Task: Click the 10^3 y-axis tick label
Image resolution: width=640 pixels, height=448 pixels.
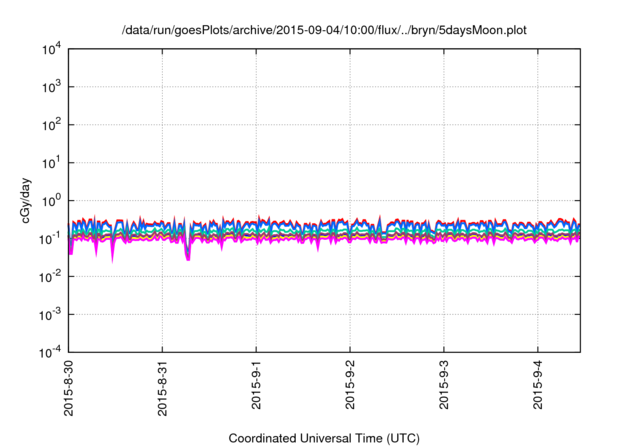Action: [x=51, y=87]
